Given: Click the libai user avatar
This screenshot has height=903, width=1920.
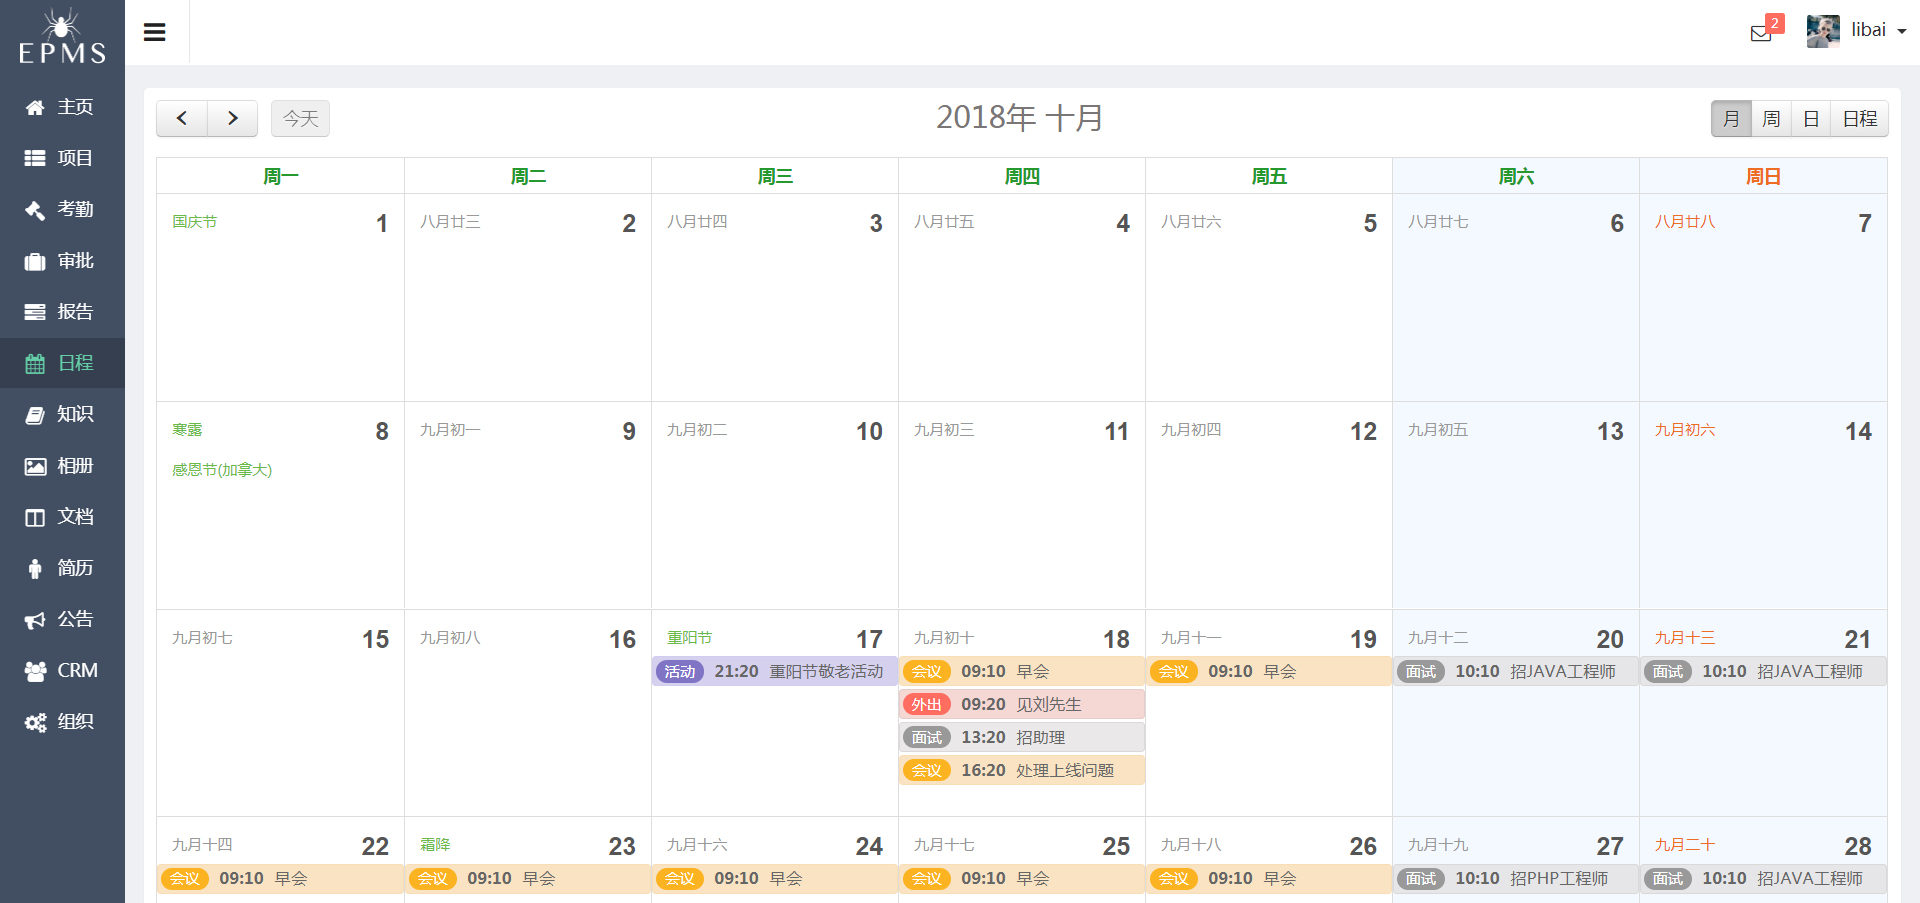Looking at the screenshot, I should tap(1823, 31).
